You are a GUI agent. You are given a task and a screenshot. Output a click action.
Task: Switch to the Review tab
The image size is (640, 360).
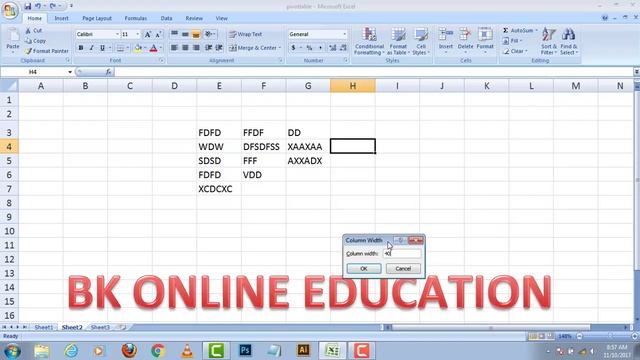point(194,18)
